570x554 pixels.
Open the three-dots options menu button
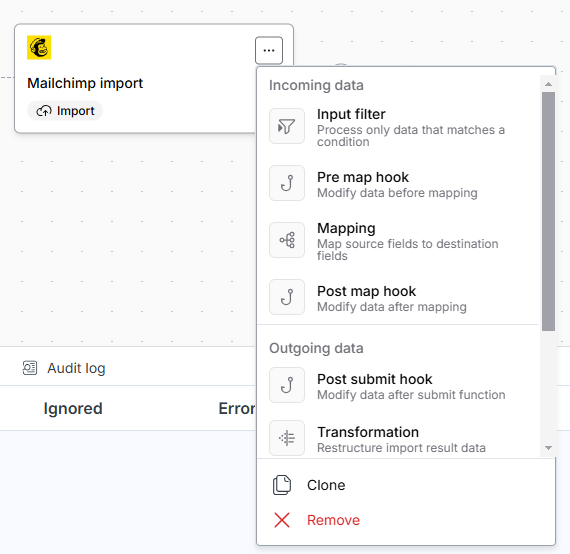(269, 50)
